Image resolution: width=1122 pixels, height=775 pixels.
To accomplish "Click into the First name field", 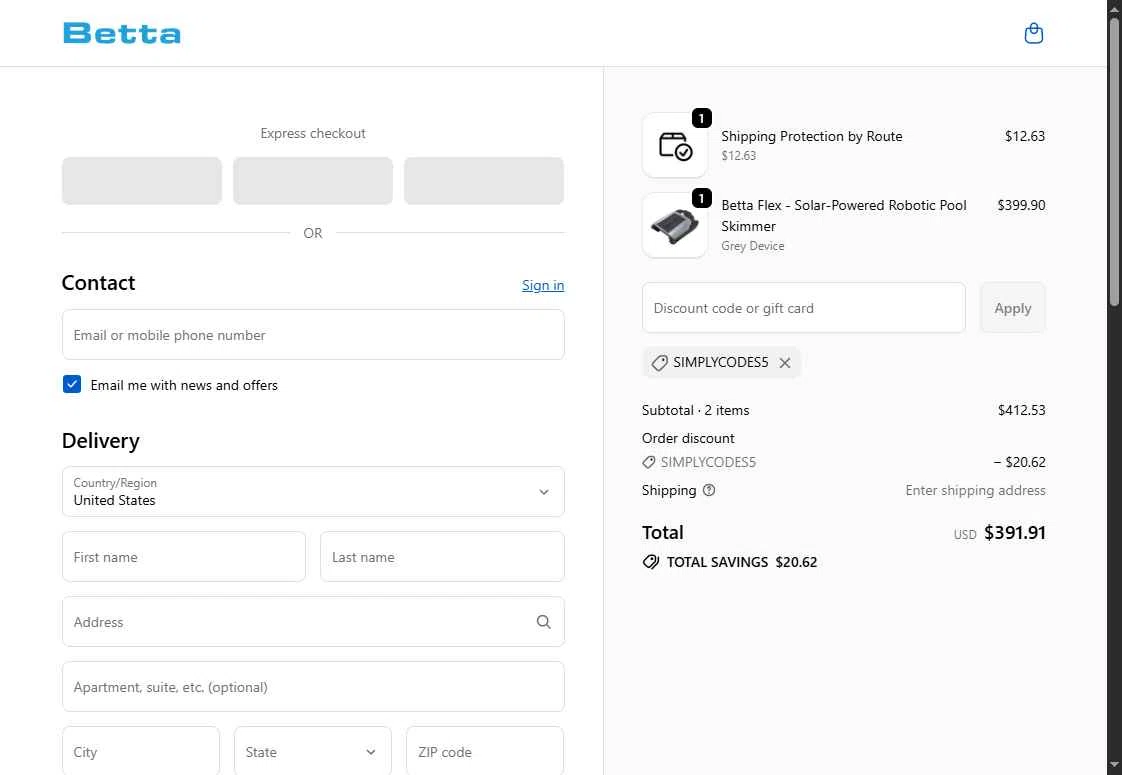I will tap(184, 557).
